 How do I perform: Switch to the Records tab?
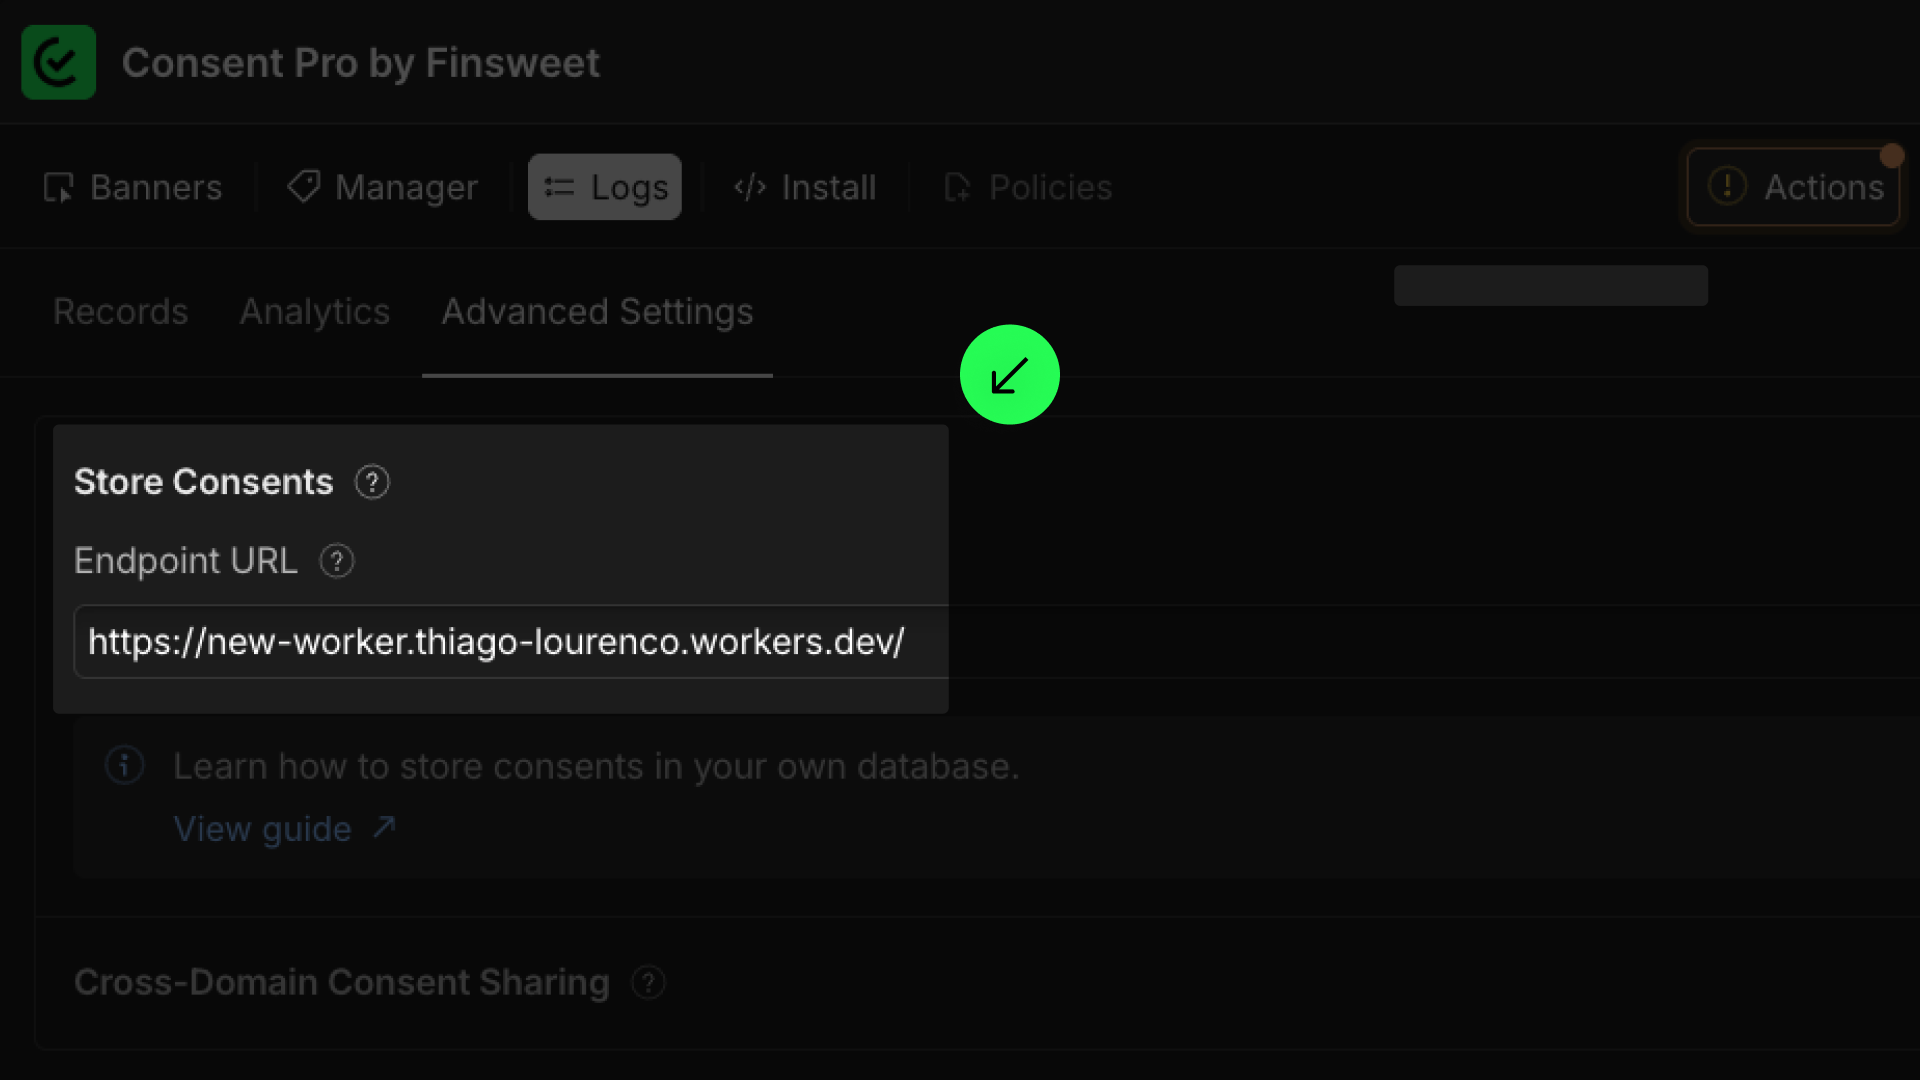(120, 312)
